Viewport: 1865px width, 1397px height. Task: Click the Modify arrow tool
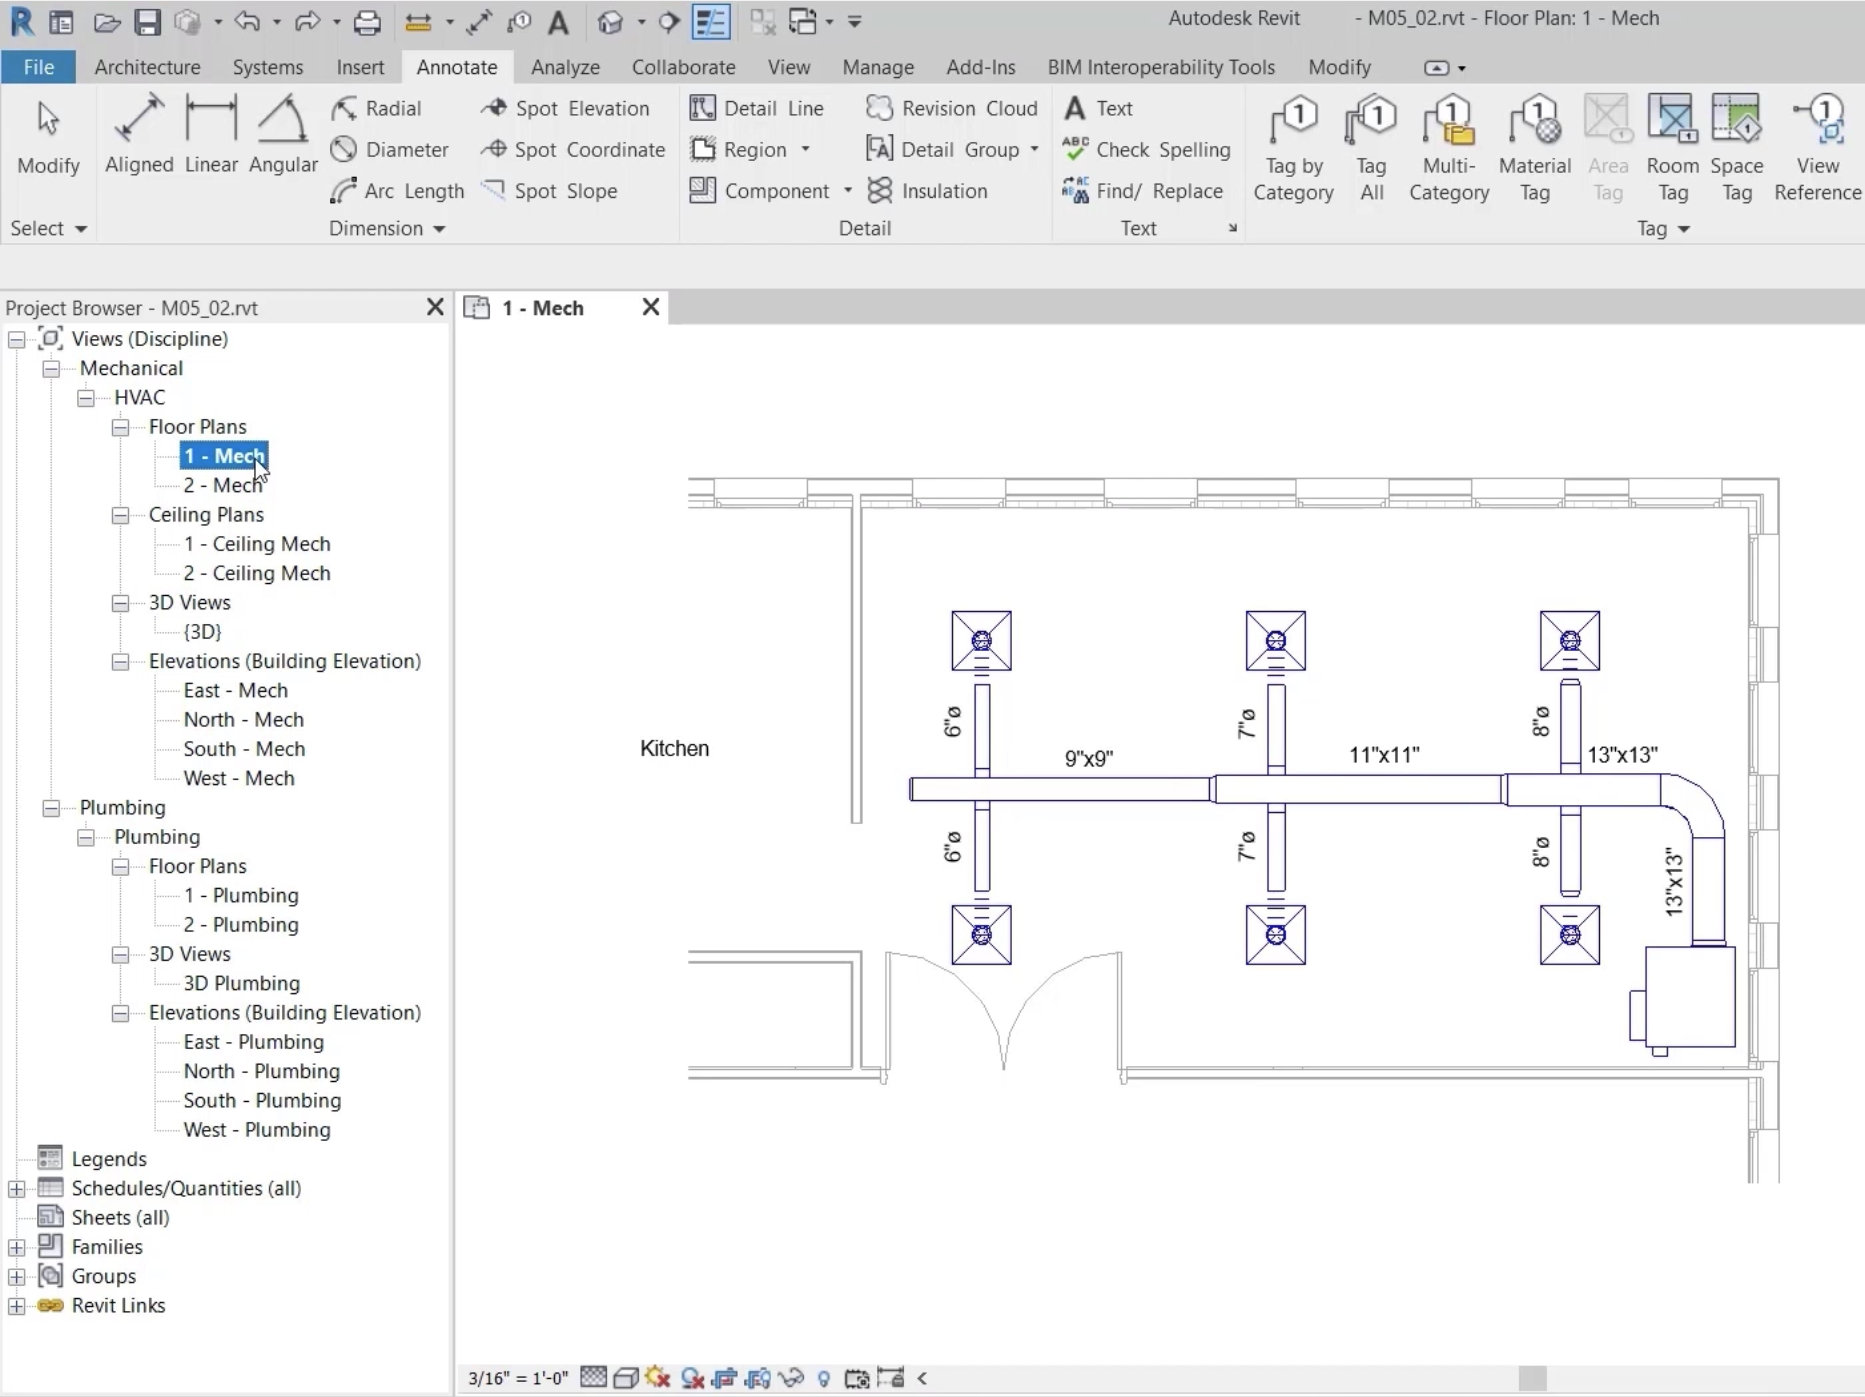click(x=48, y=137)
